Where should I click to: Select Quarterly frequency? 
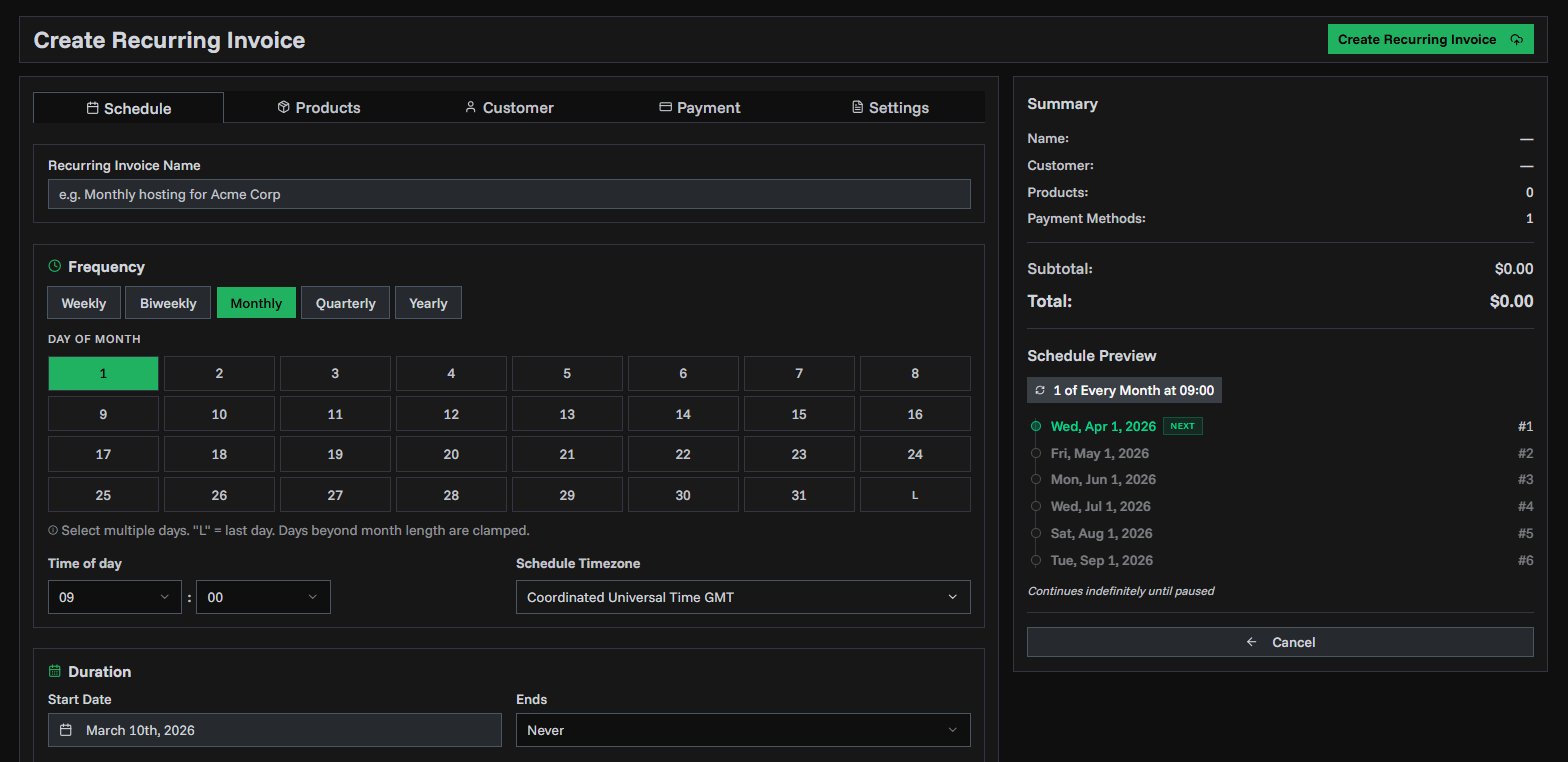coord(345,303)
